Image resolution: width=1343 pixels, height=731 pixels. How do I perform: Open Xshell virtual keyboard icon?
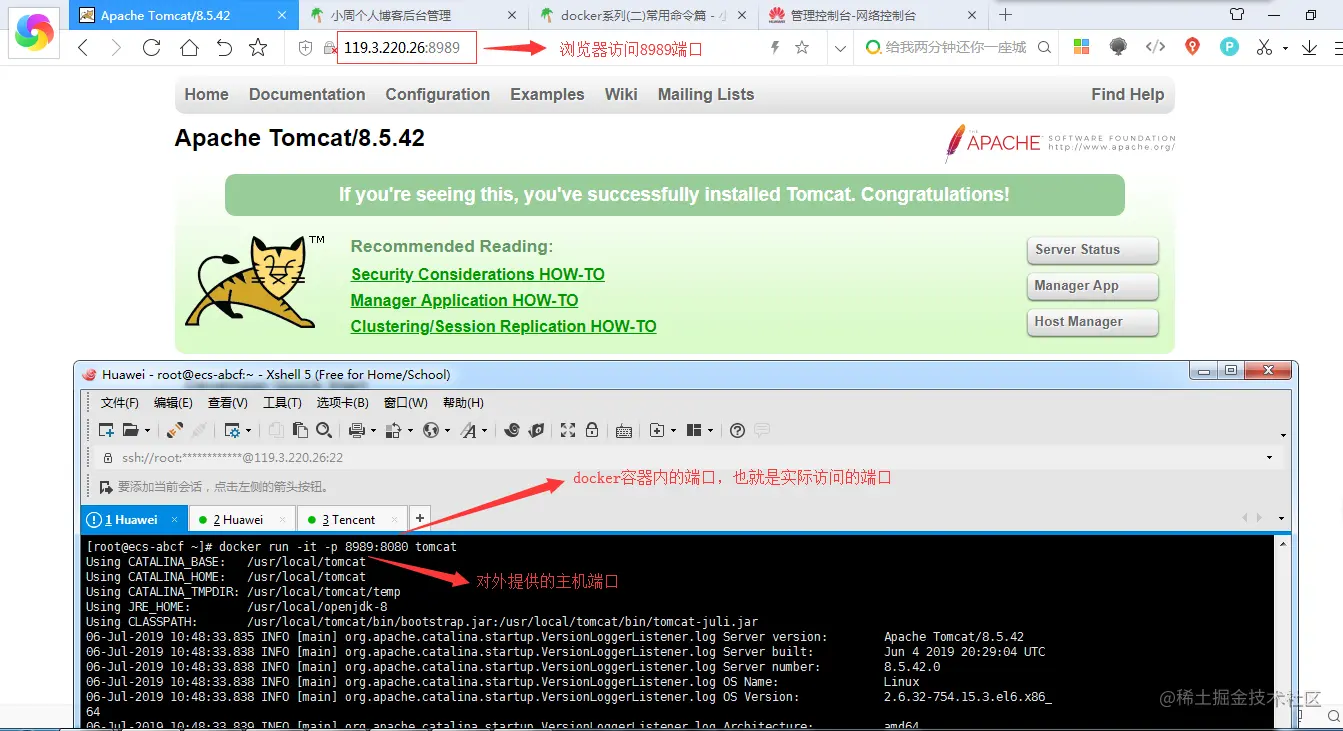(624, 431)
